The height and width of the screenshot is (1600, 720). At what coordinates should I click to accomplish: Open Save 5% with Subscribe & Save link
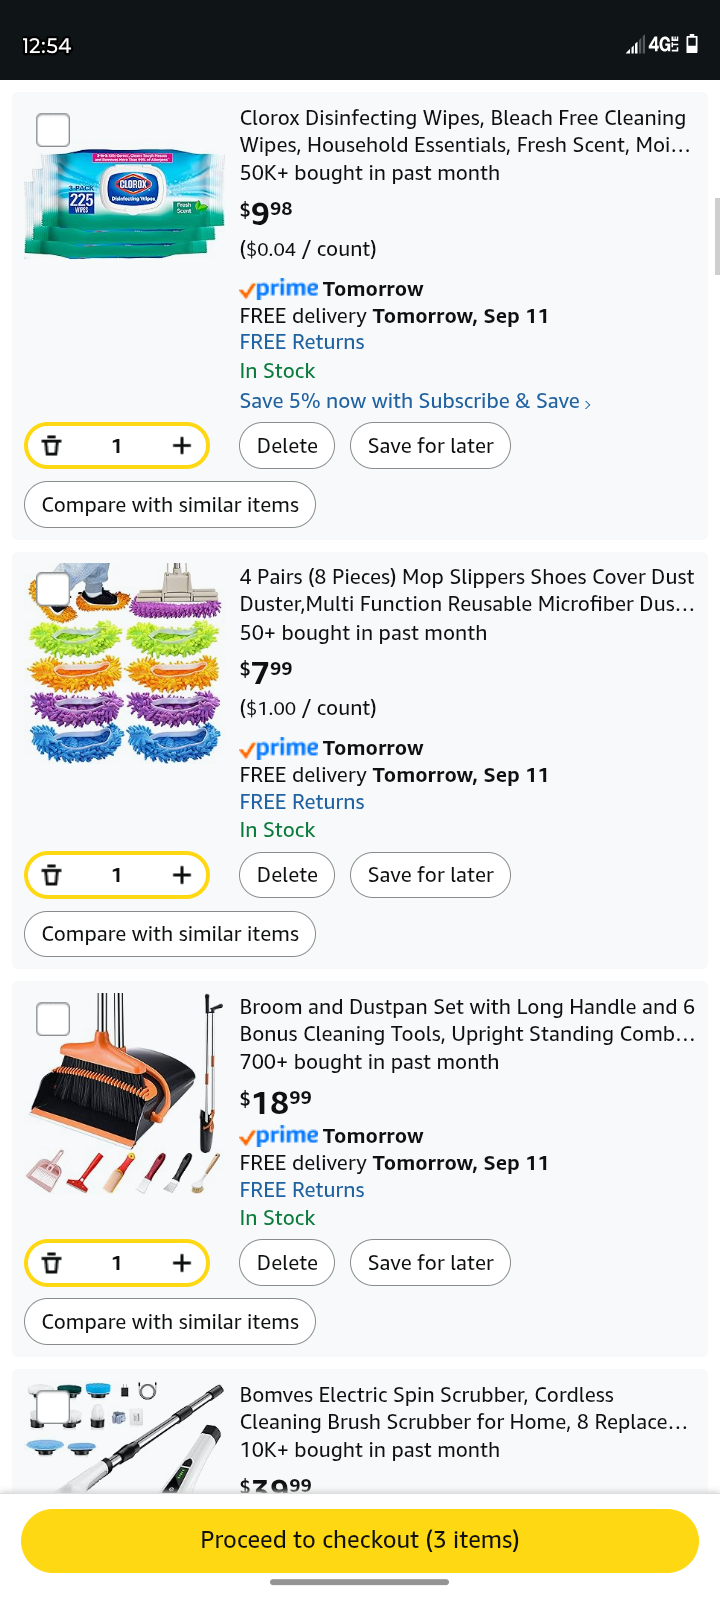pos(415,401)
